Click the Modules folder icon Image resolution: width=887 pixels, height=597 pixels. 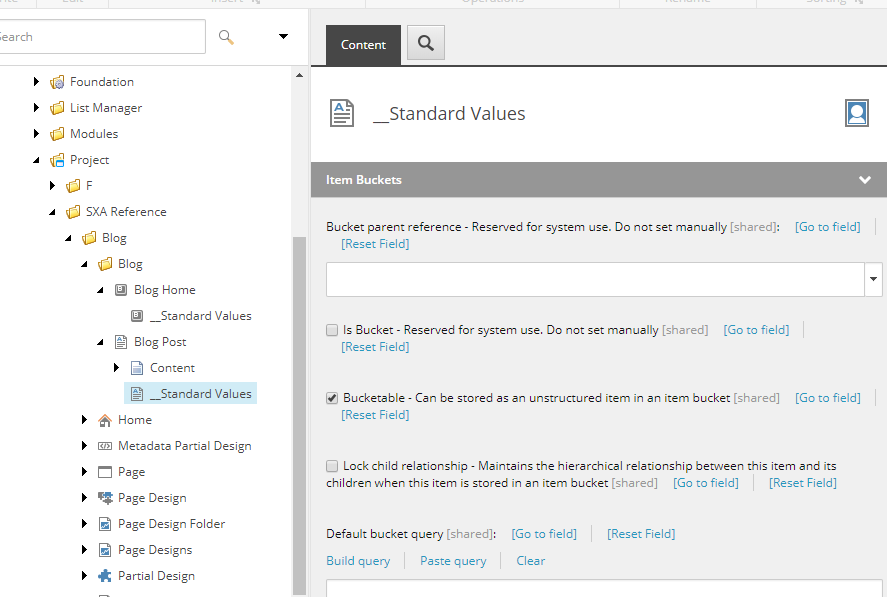[57, 134]
